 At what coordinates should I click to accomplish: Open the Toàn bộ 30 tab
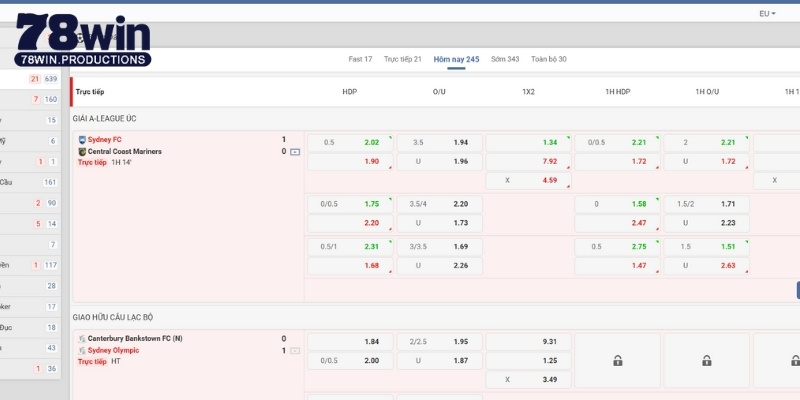[x=549, y=59]
